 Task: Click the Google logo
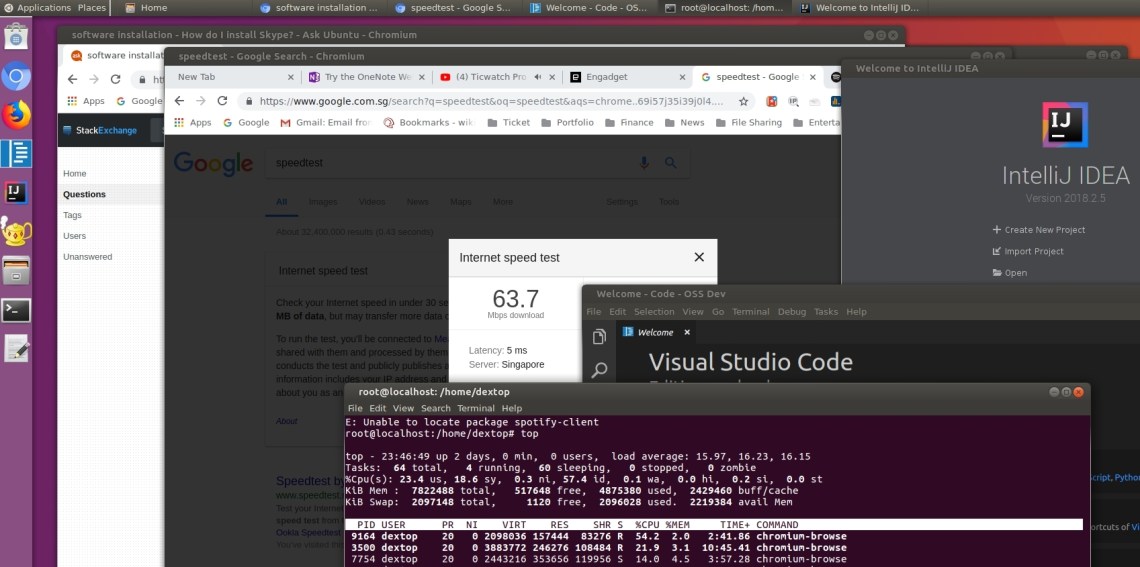pos(213,164)
